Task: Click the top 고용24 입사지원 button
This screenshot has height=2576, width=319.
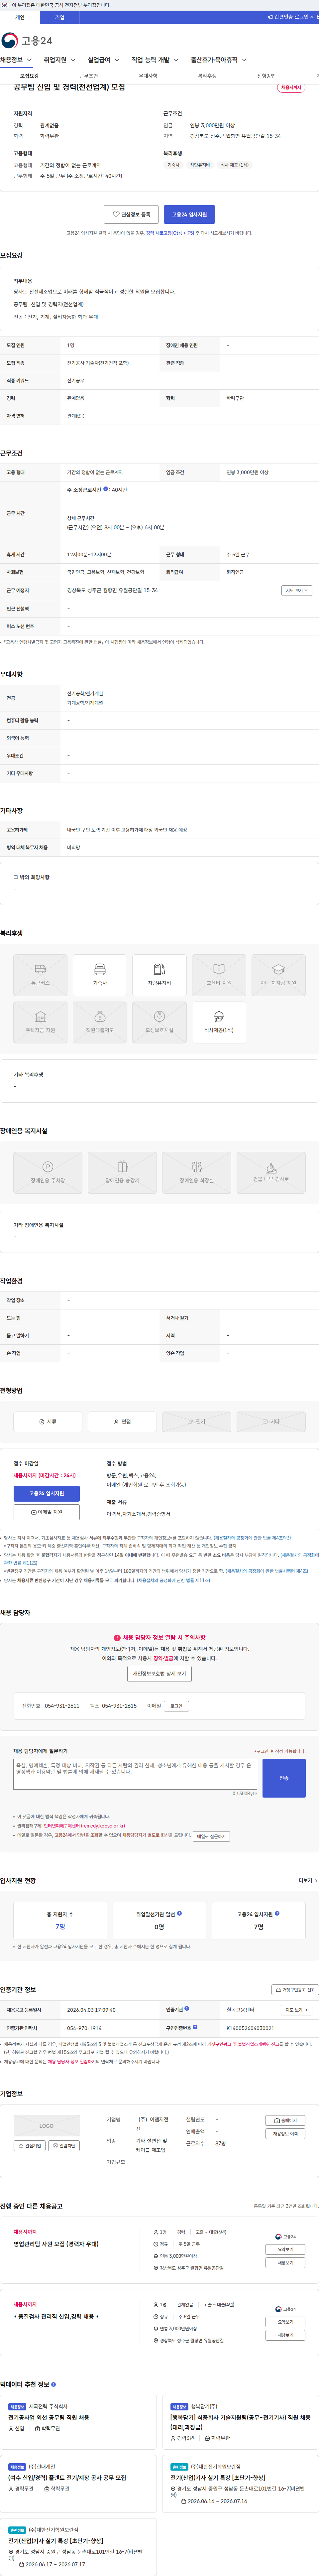Action: (189, 214)
